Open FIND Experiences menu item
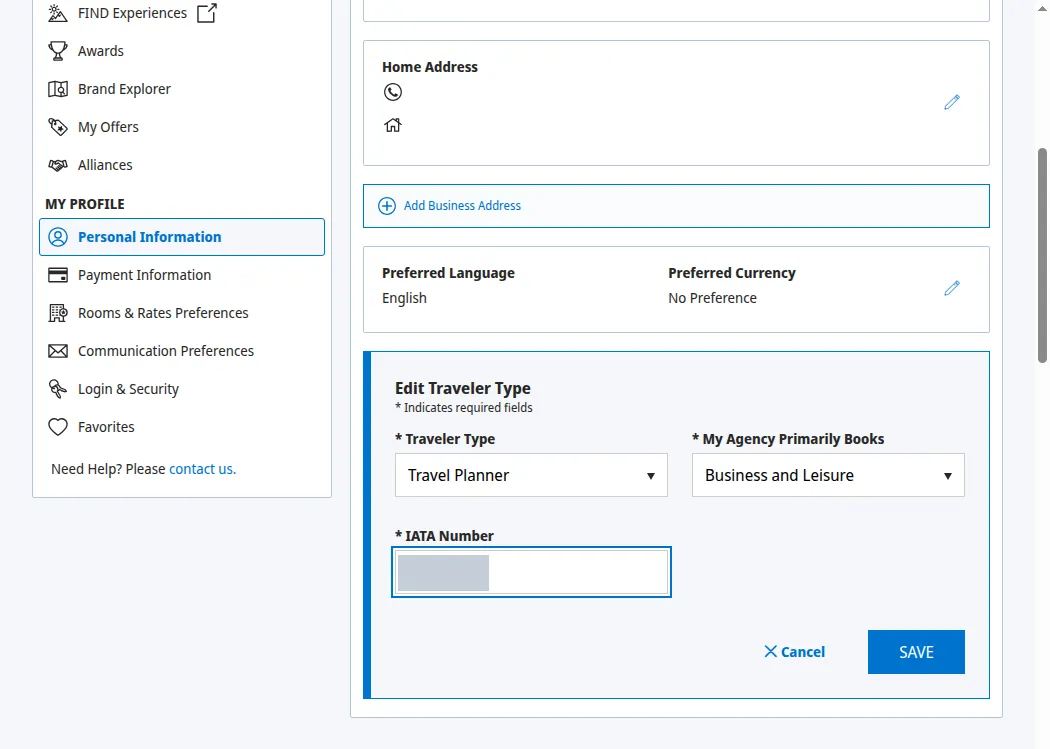The height and width of the screenshot is (749, 1050). [133, 13]
